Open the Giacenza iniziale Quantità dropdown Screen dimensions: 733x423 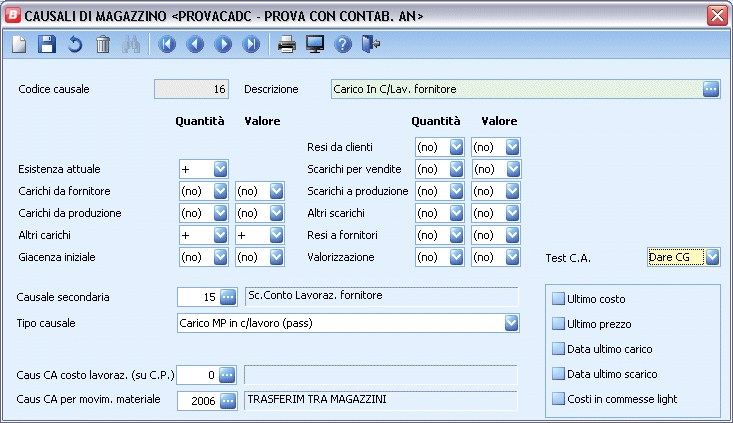click(x=220, y=257)
